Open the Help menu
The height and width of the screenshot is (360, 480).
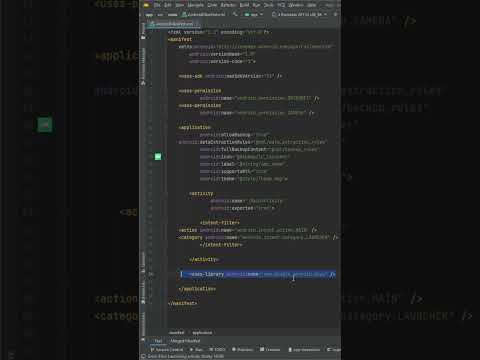point(312,5)
